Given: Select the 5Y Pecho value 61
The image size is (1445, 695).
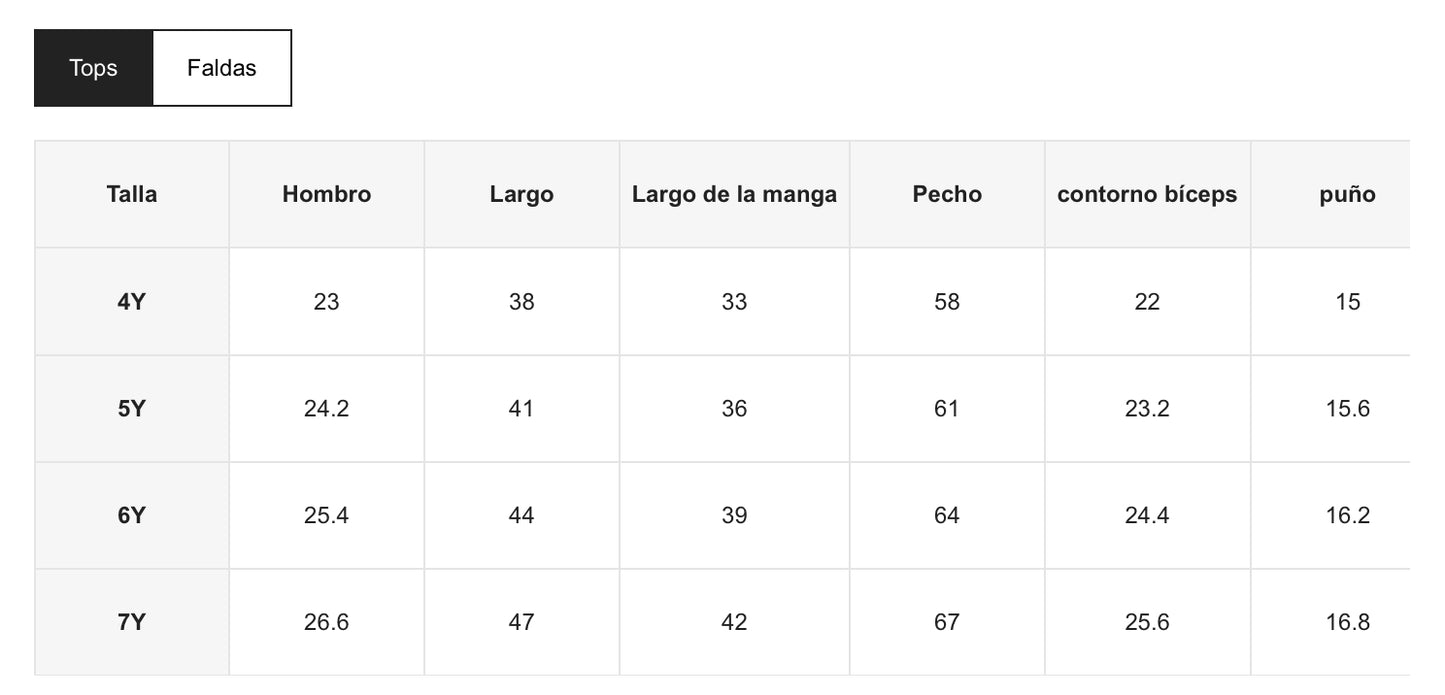Looking at the screenshot, I should 947,408.
